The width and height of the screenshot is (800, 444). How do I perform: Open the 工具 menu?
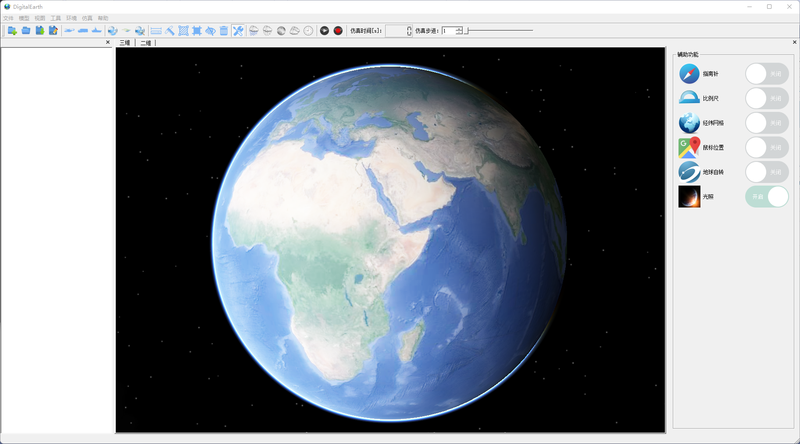(x=56, y=18)
